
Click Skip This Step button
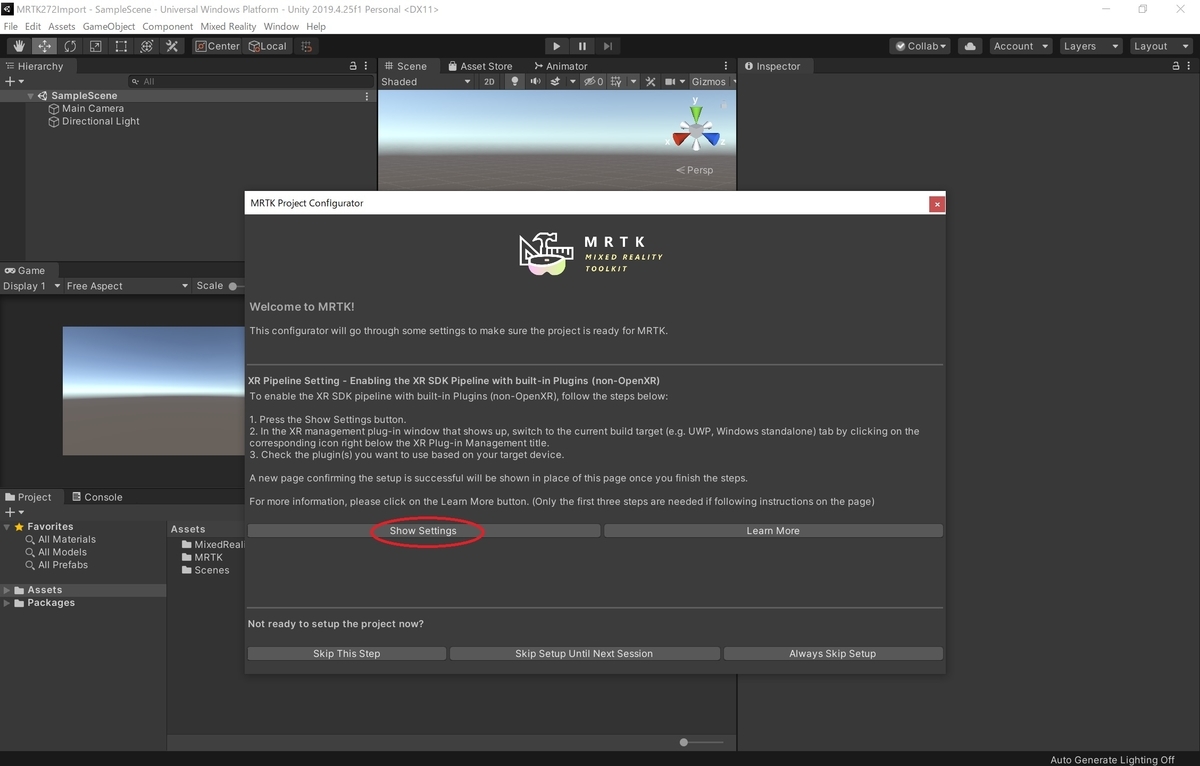(x=347, y=654)
